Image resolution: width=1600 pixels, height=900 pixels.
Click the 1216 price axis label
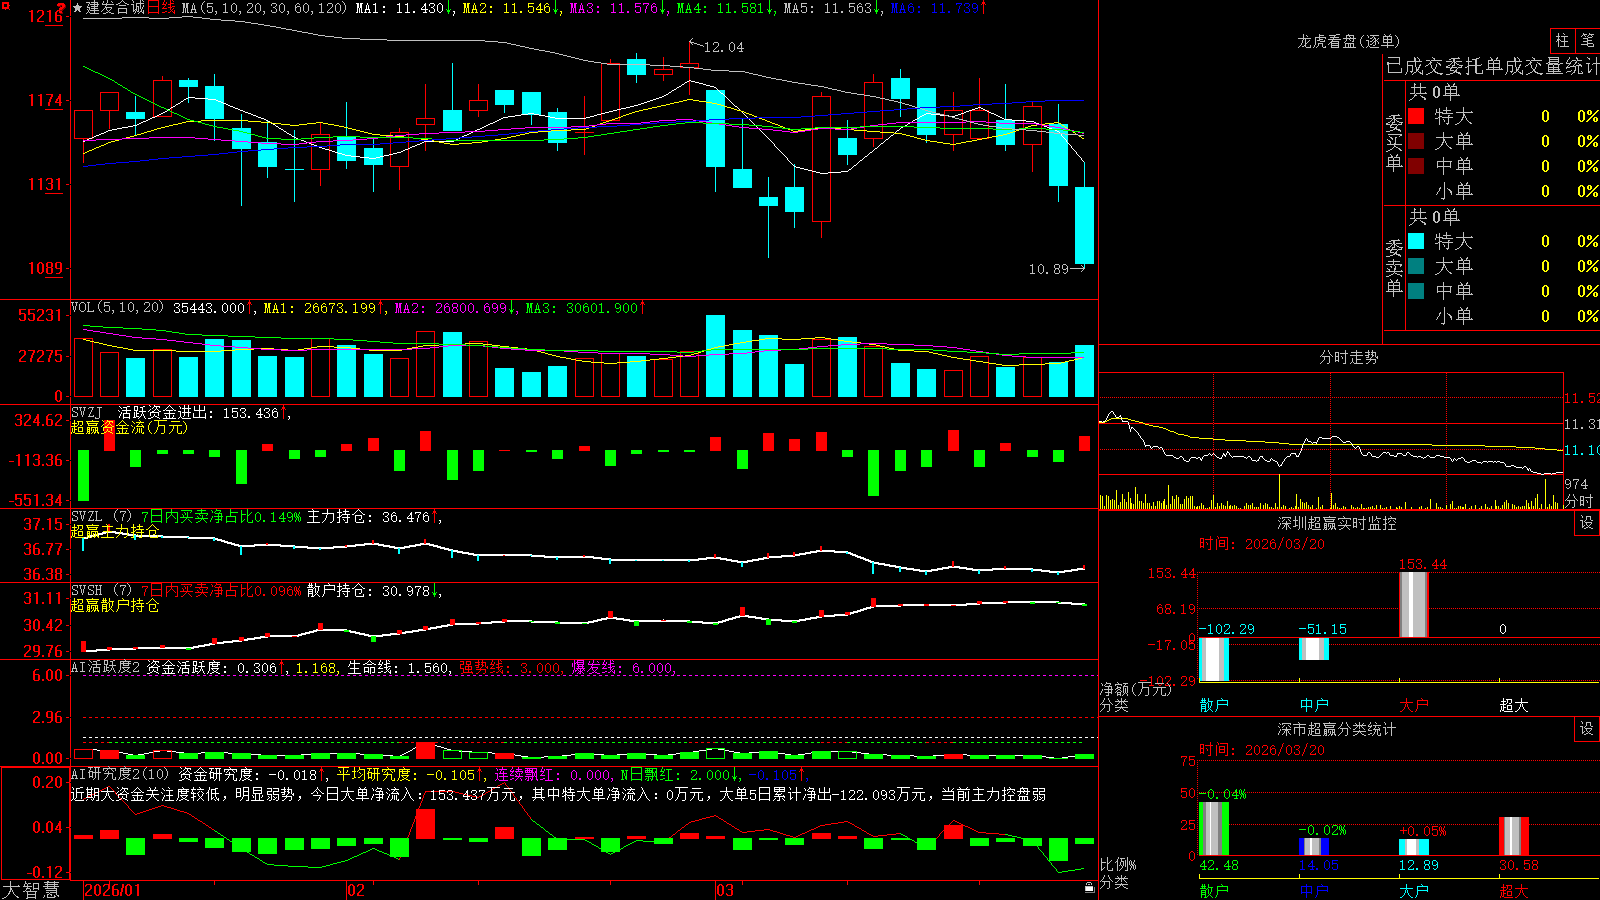click(x=46, y=16)
